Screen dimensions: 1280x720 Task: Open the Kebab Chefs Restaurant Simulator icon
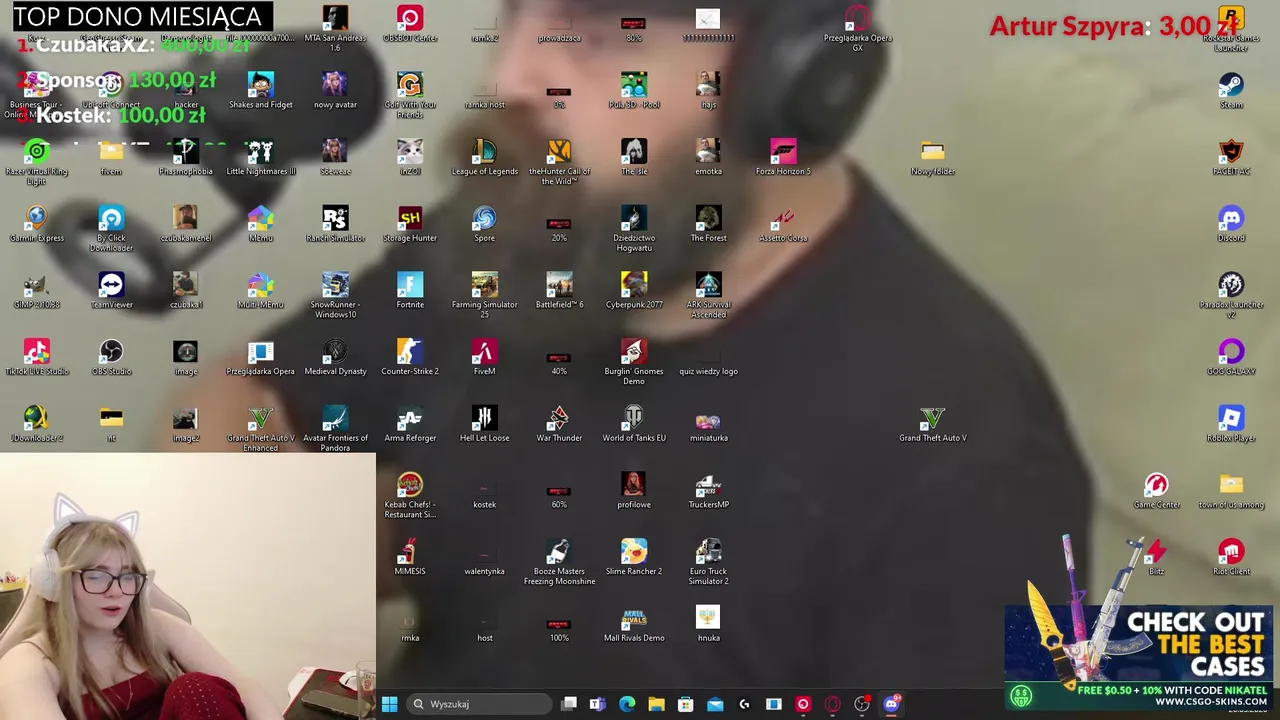410,495
